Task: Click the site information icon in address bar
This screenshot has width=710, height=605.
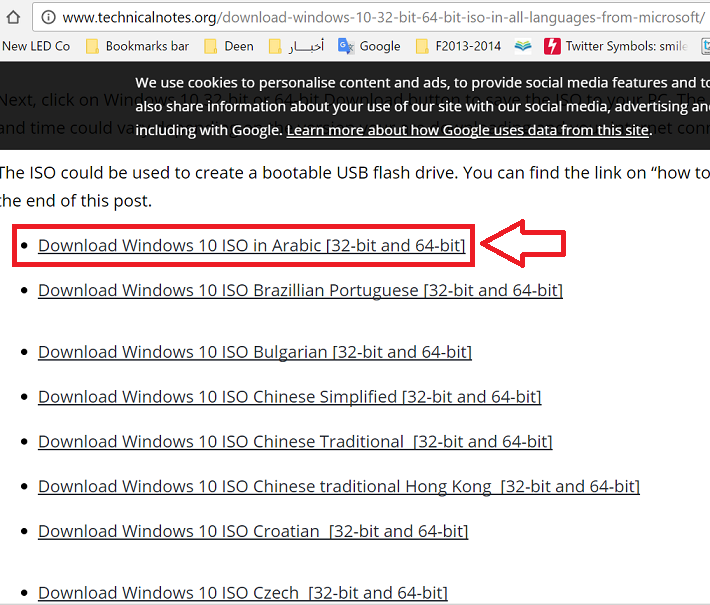Action: point(47,18)
